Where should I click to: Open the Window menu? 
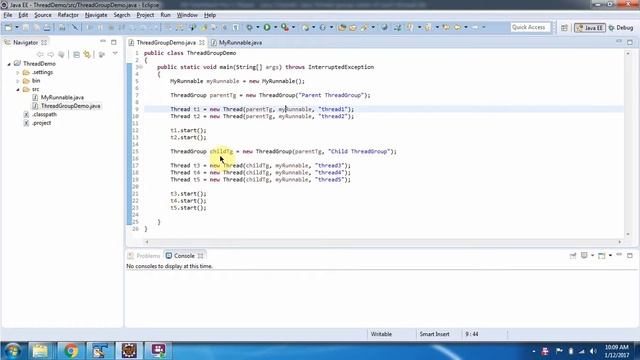click(x=187, y=15)
